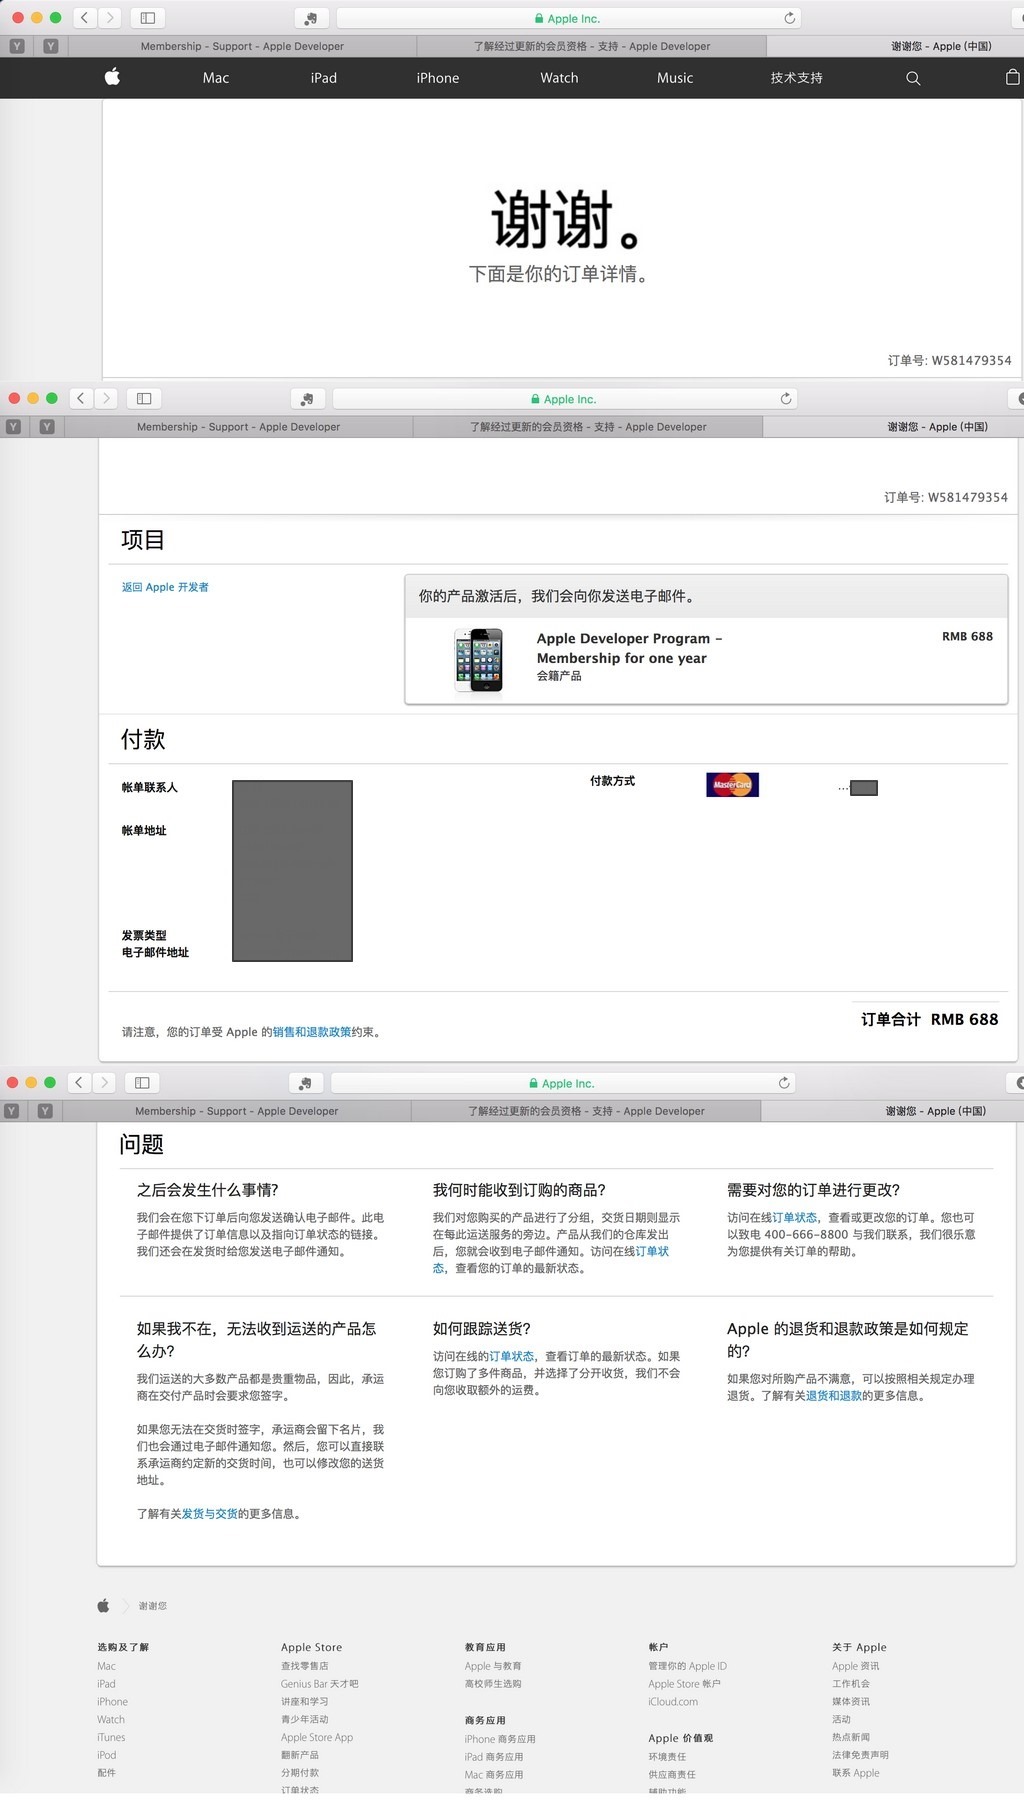Switch to 了解经过更新的会员资格 tab in 项目 window
Screen dimensions: 1024x1804
[x=588, y=426]
